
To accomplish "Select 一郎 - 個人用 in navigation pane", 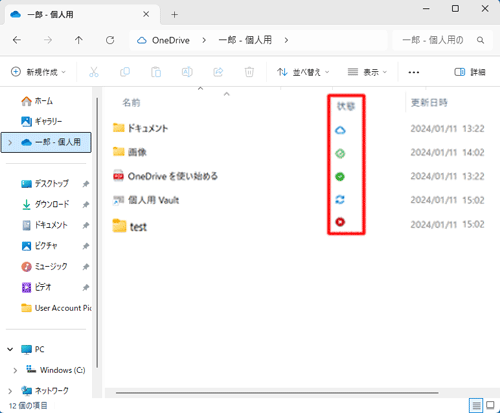I will coord(46,142).
